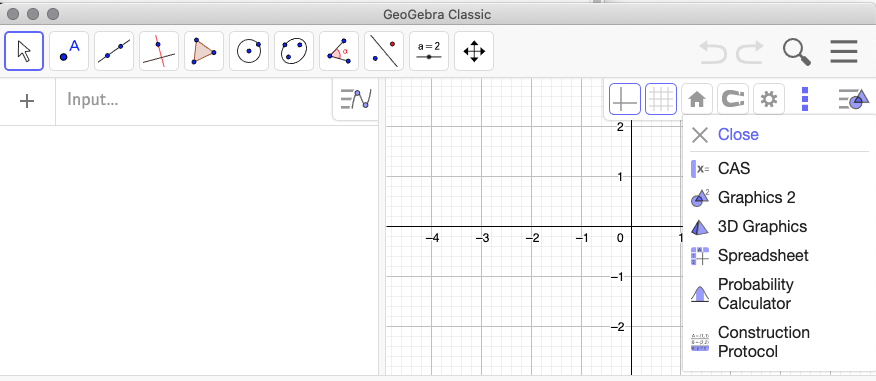
Task: Click the GeoGebra Classic window title
Action: click(x=437, y=14)
